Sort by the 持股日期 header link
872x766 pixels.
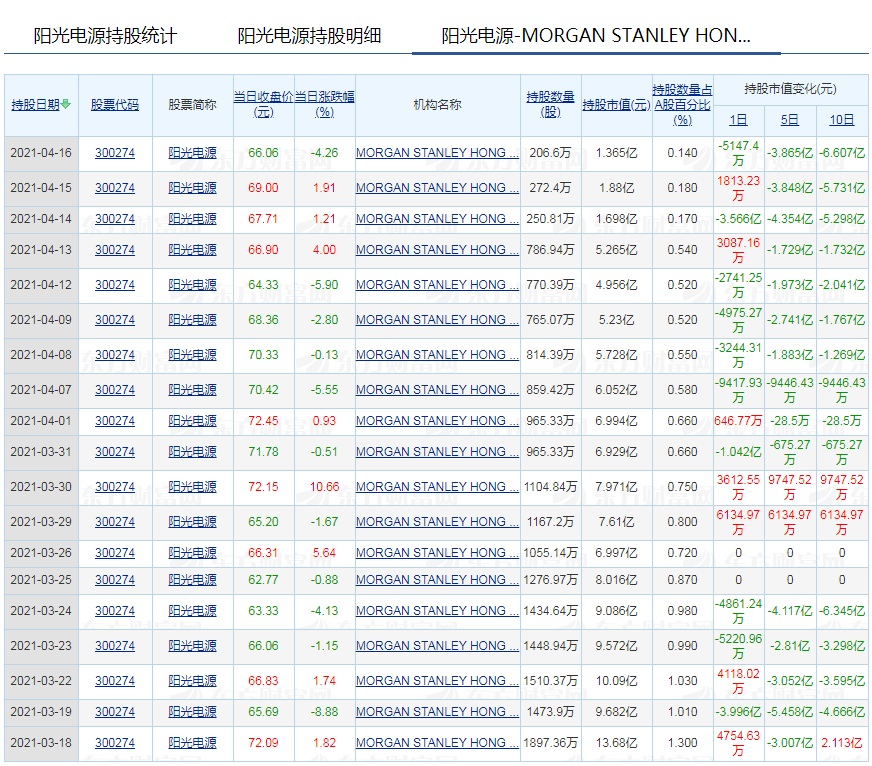[36, 105]
